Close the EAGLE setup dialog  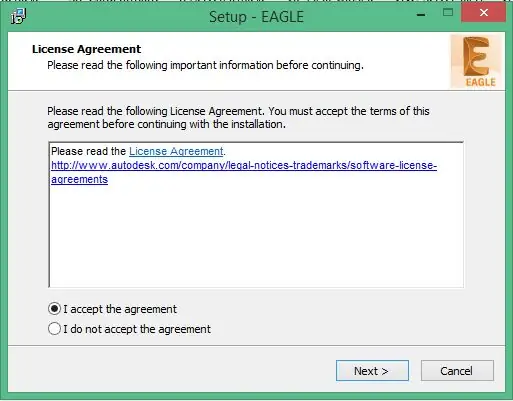coord(483,13)
